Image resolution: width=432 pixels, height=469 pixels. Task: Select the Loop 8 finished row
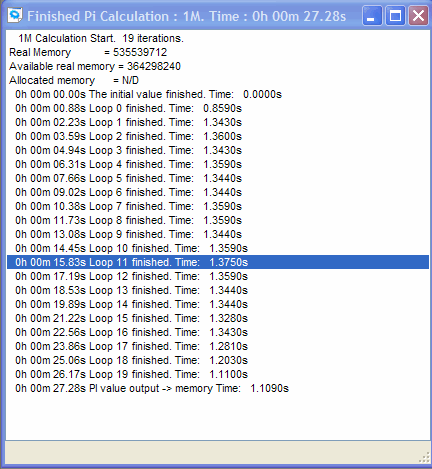click(218, 220)
